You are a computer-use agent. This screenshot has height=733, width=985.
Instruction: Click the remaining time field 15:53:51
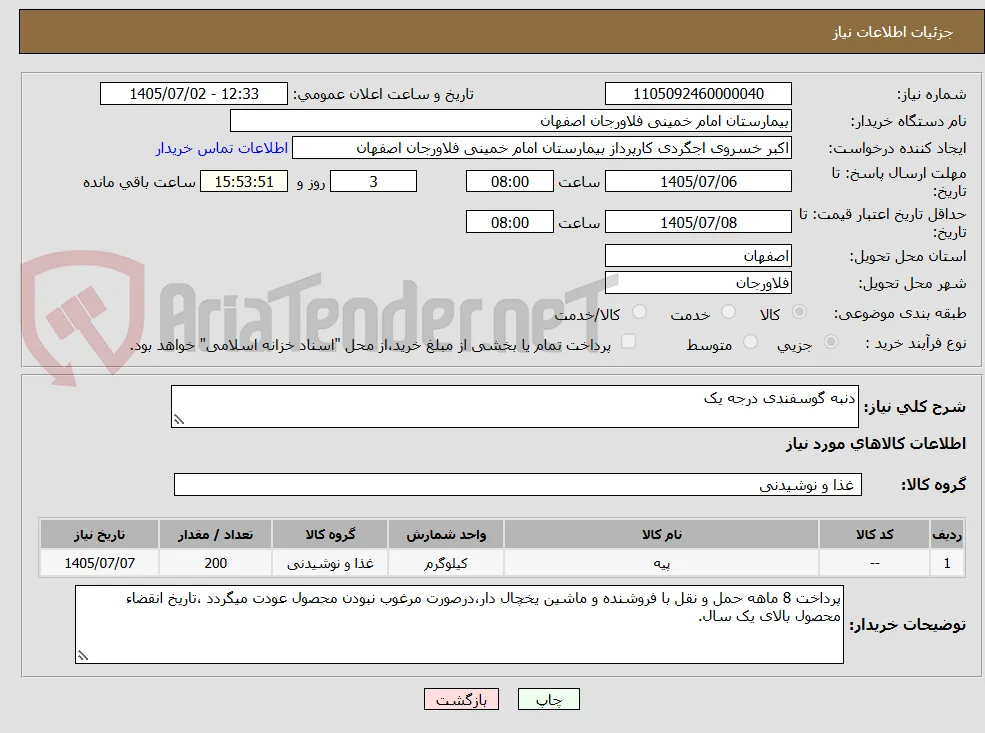tap(244, 182)
